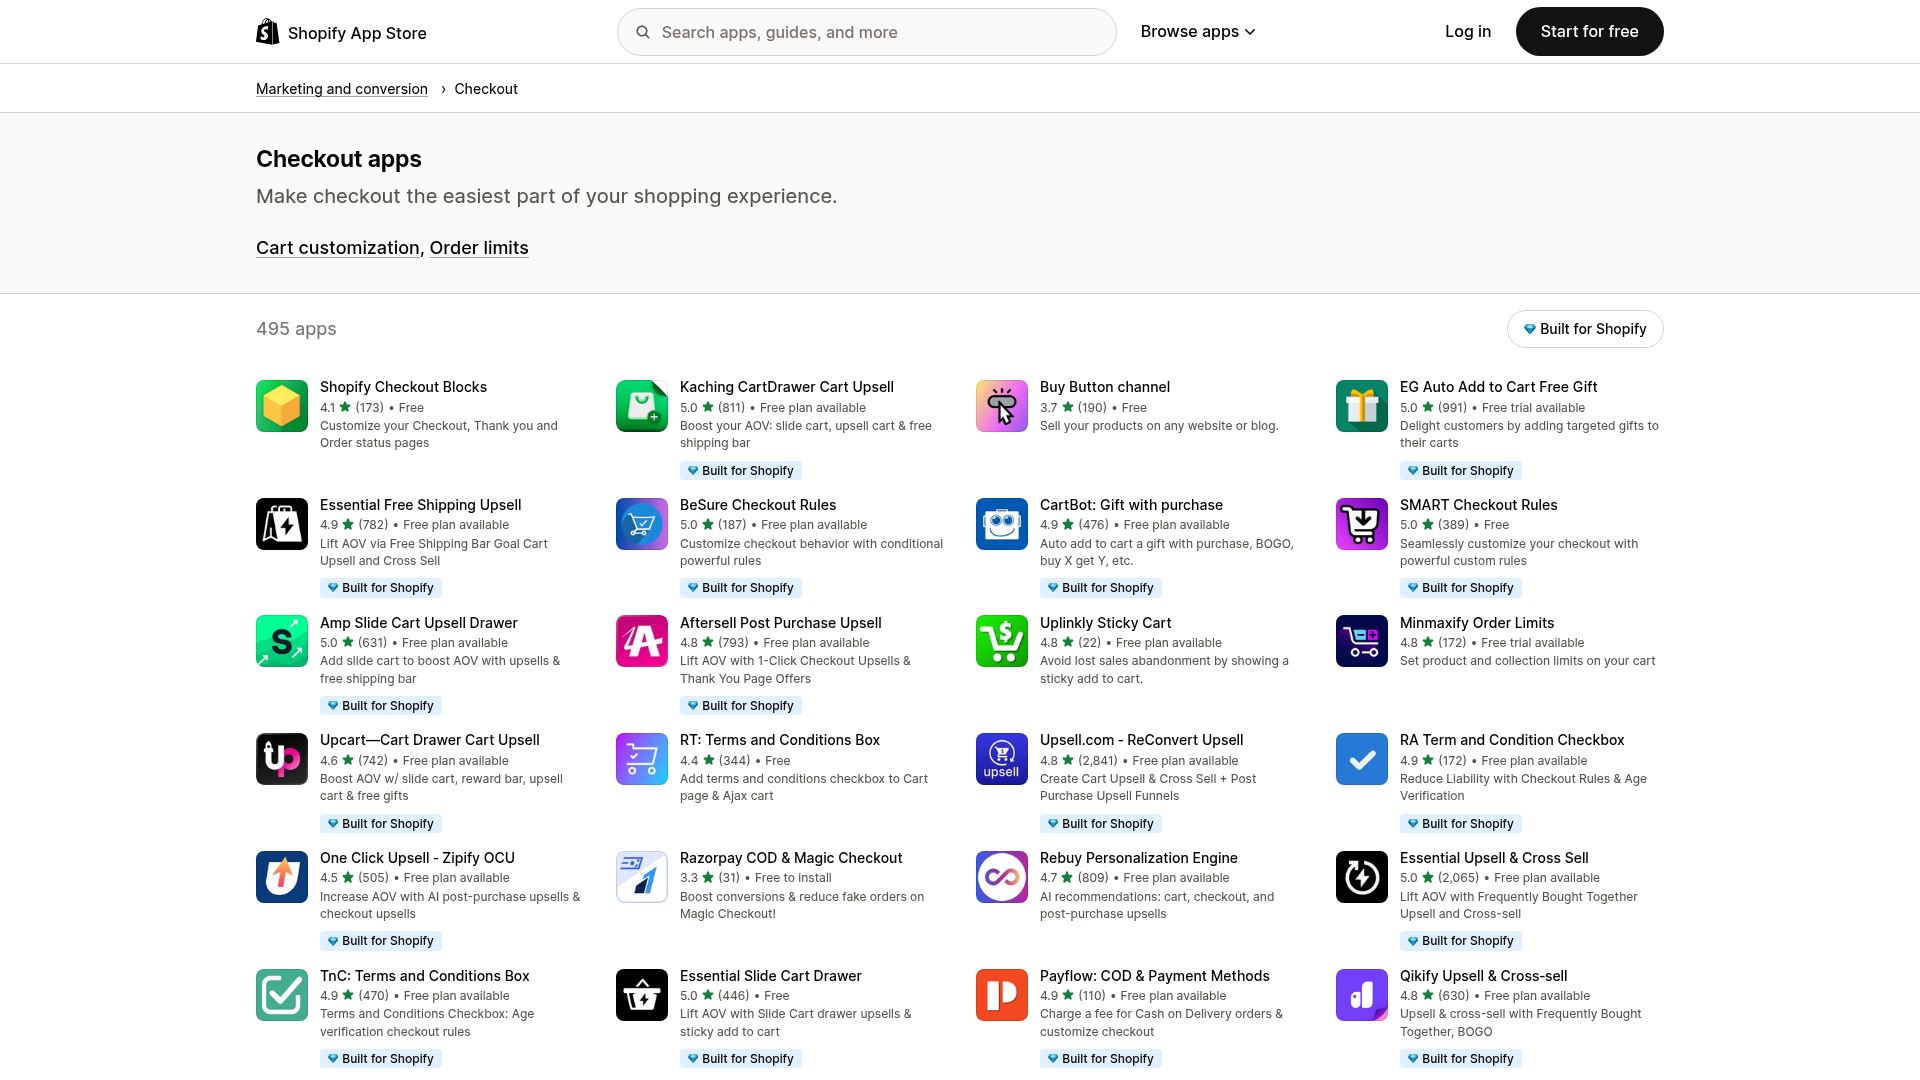Open EG Auto Add to Cart icon

point(1362,406)
